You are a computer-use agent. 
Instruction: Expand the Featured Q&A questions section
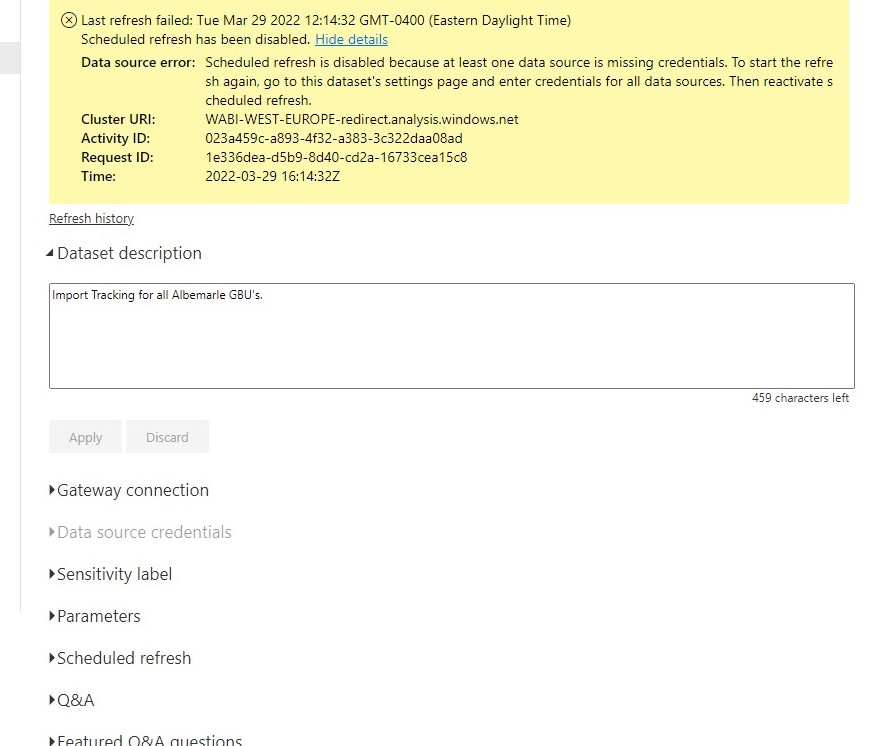pyautogui.click(x=146, y=739)
